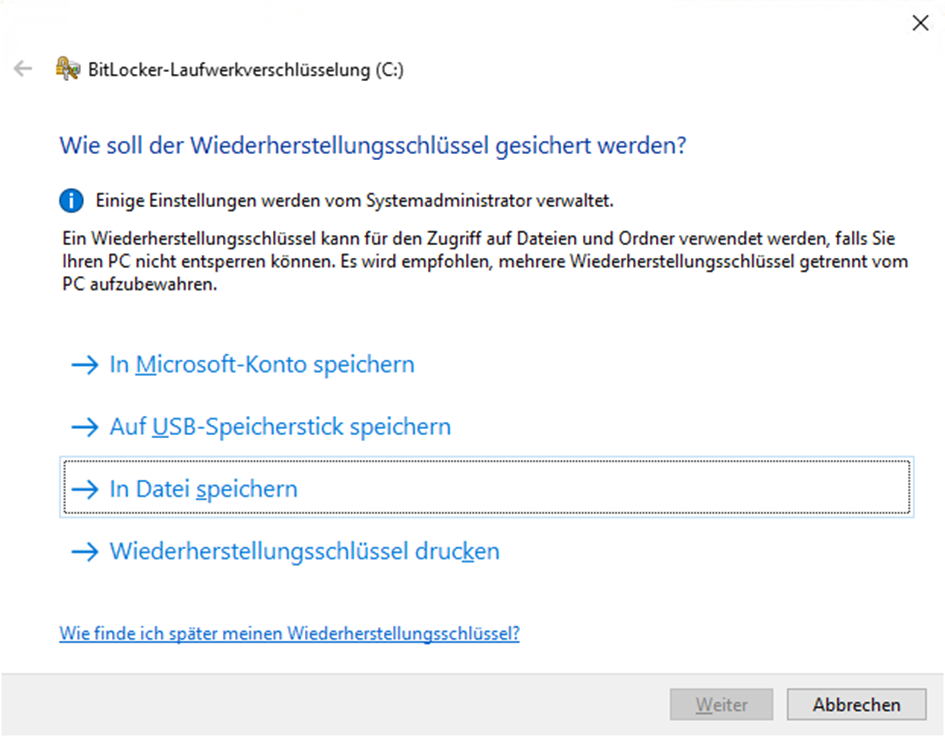Cancel with the Abbrechen button
Viewport: 945px width, 737px height.
856,704
